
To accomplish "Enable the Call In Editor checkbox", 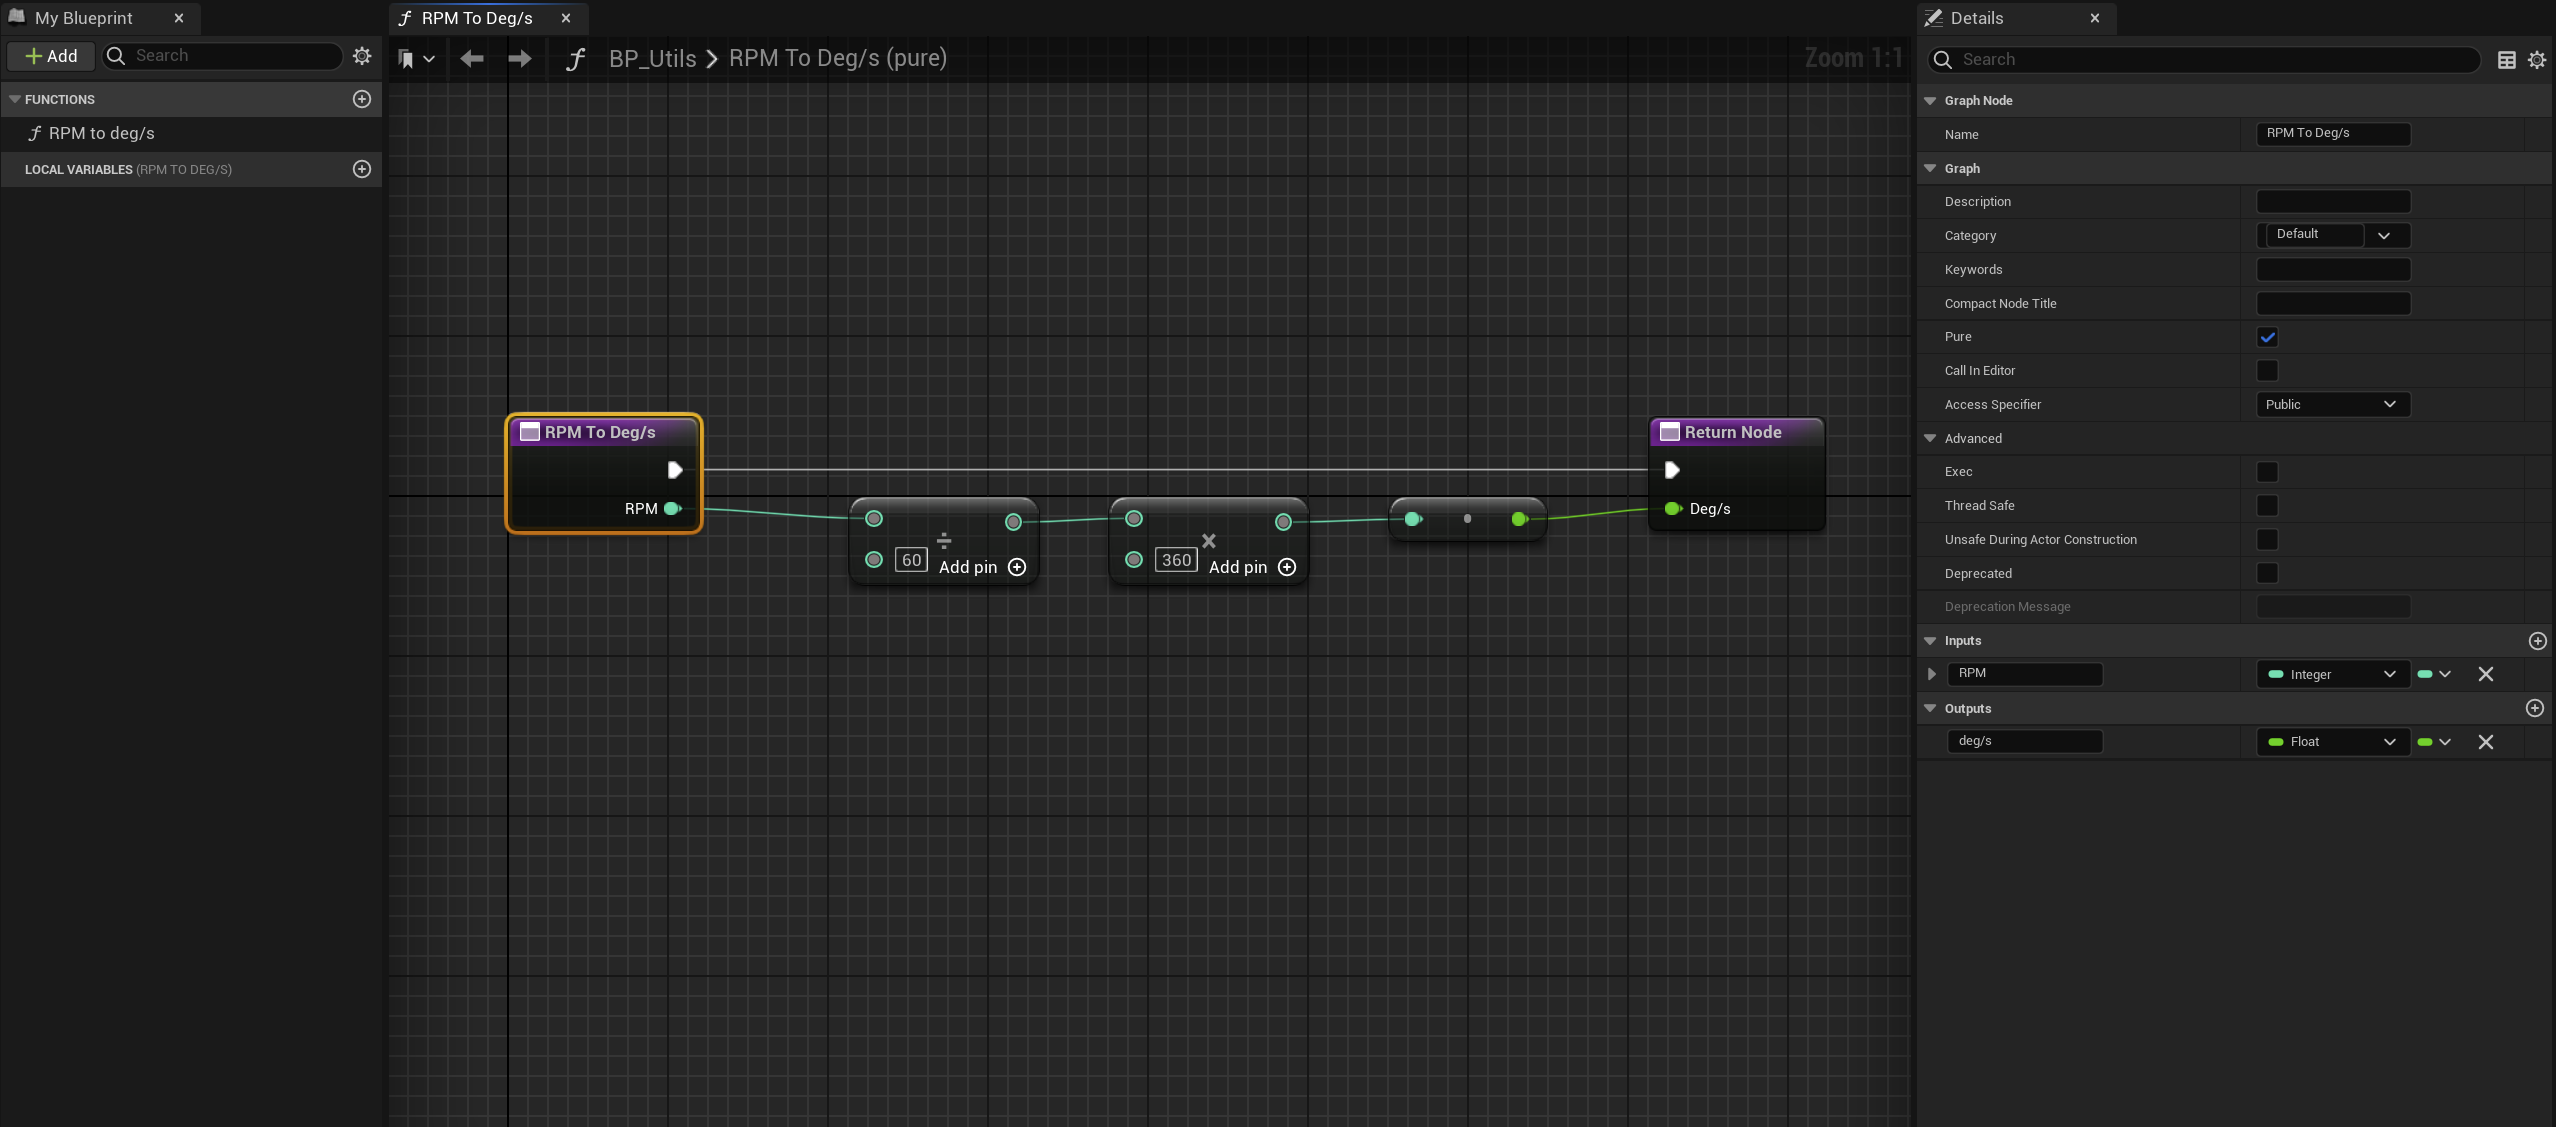I will (x=2267, y=371).
